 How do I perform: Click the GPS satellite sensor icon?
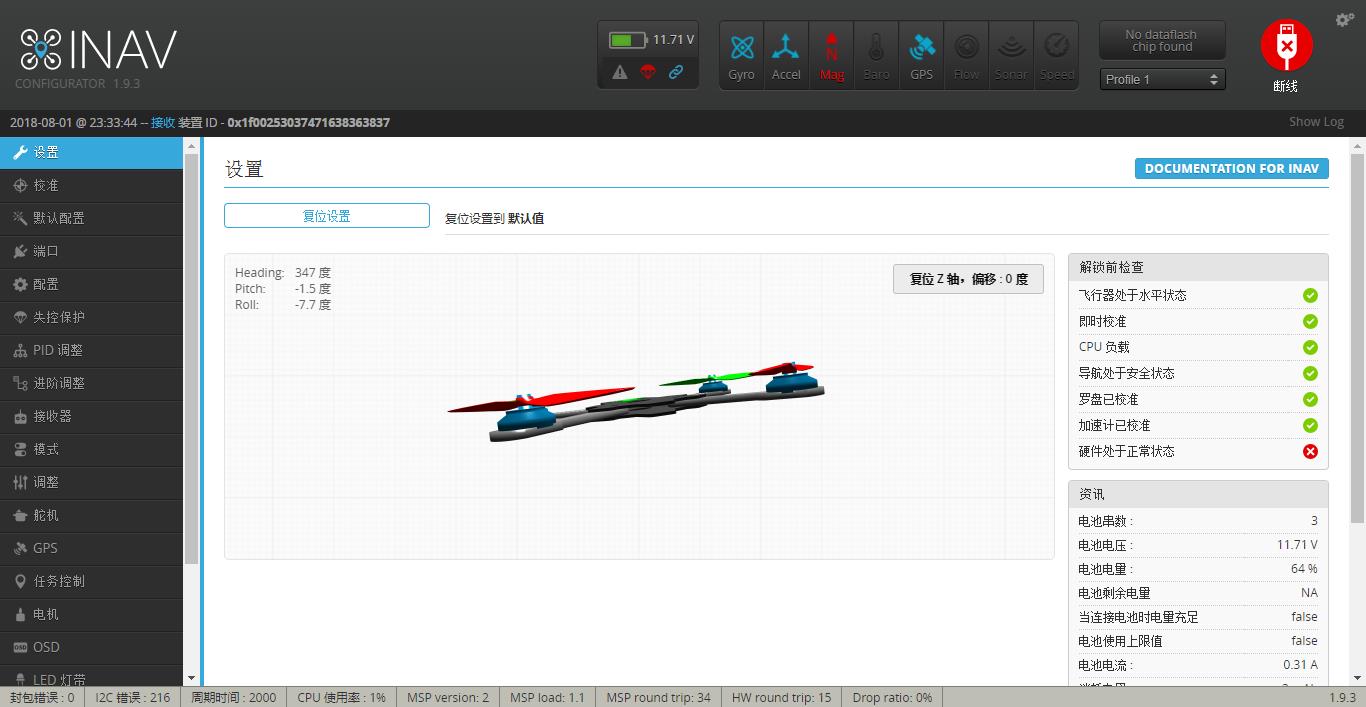(921, 55)
